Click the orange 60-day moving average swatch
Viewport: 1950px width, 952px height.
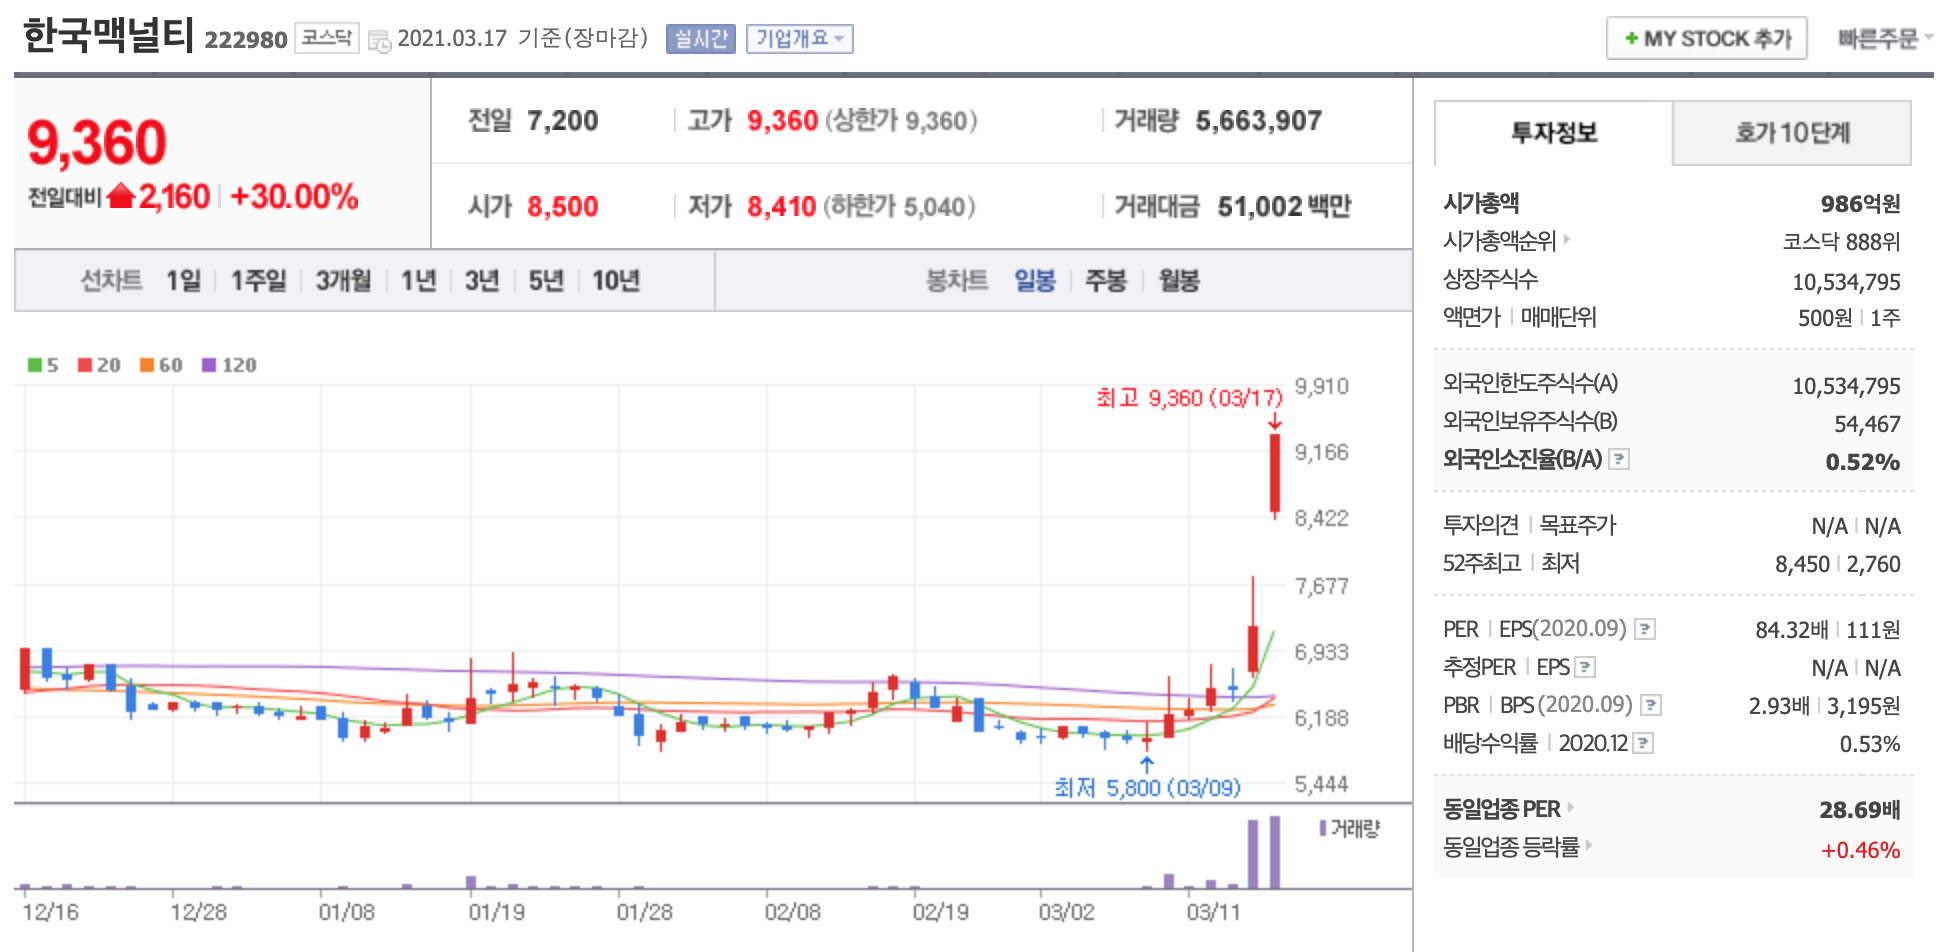[x=147, y=365]
